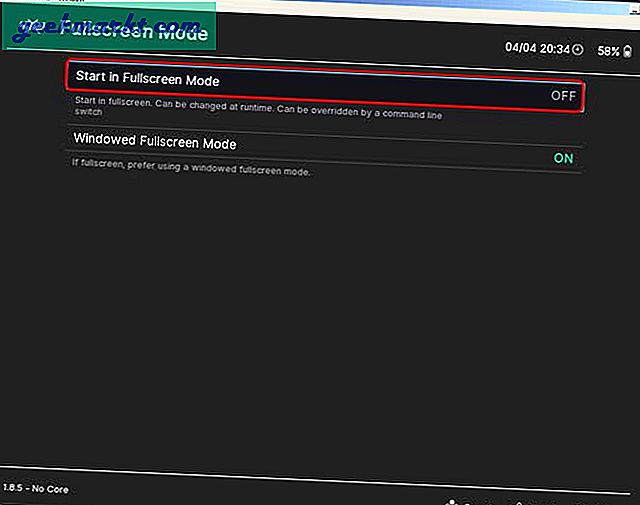Viewport: 640px width, 505px height.
Task: Click the 58% battery percentage text
Action: 608,51
